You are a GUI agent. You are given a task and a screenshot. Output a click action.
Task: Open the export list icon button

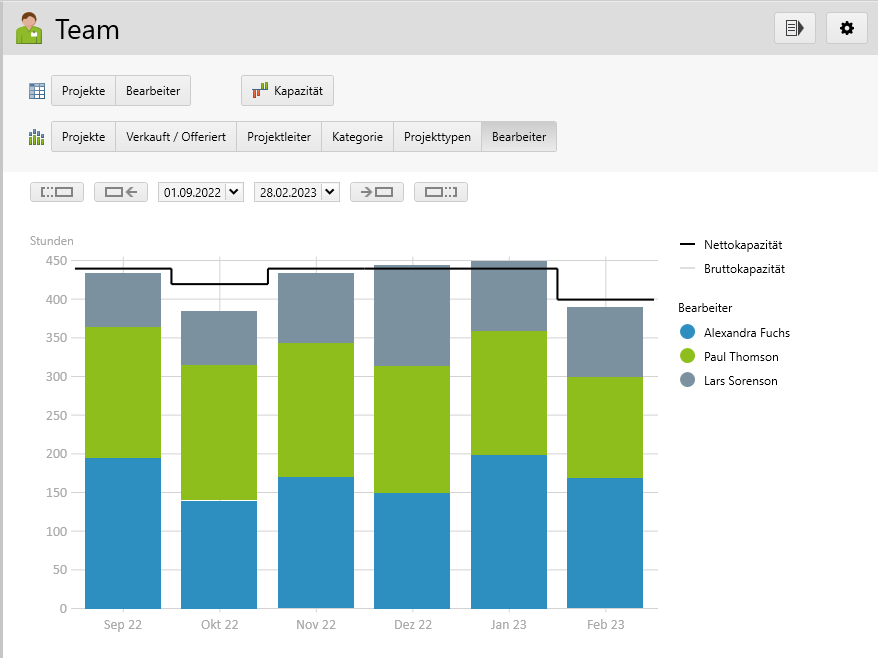tap(795, 29)
